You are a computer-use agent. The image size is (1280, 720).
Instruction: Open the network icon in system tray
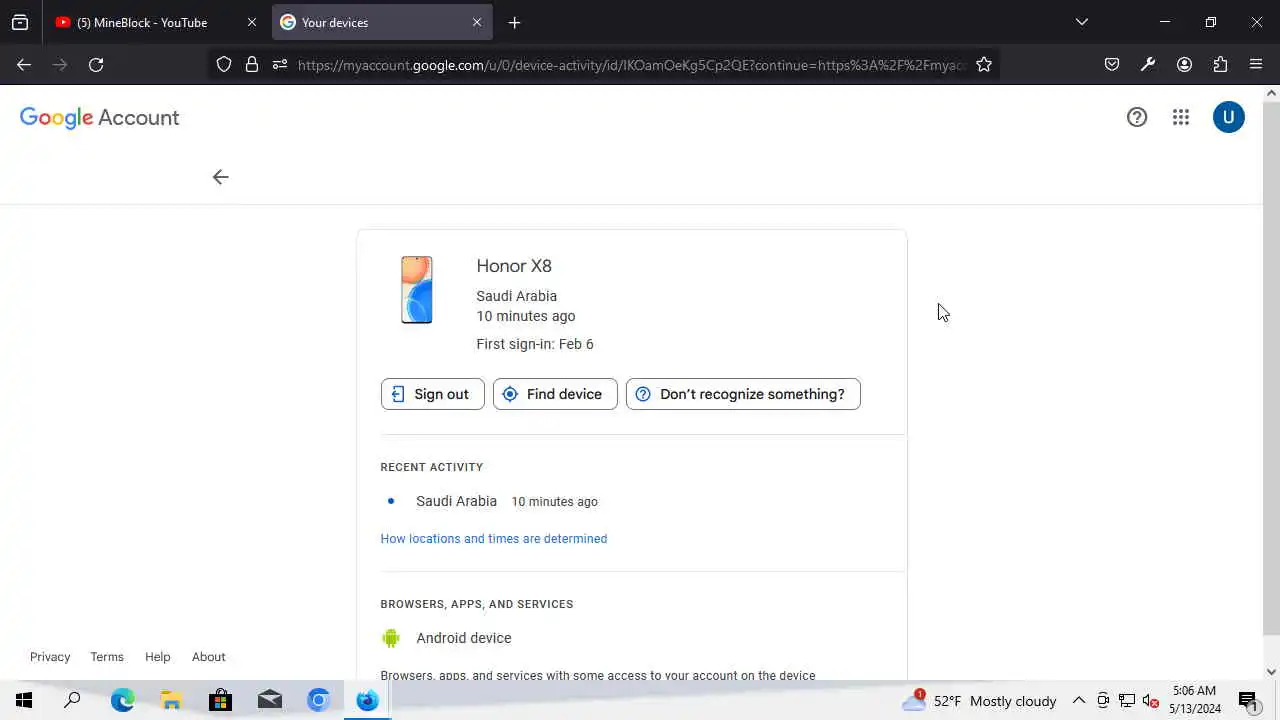click(1127, 701)
